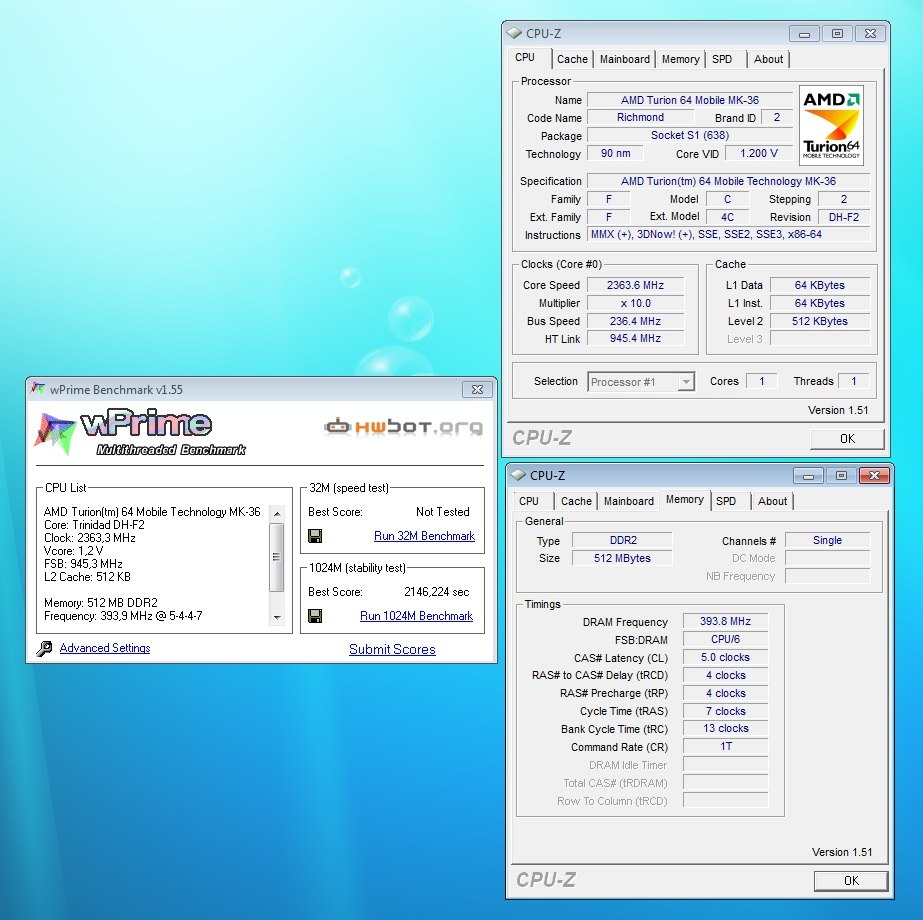Click the Command Rate value 1T
This screenshot has height=920, width=923.
(x=725, y=746)
